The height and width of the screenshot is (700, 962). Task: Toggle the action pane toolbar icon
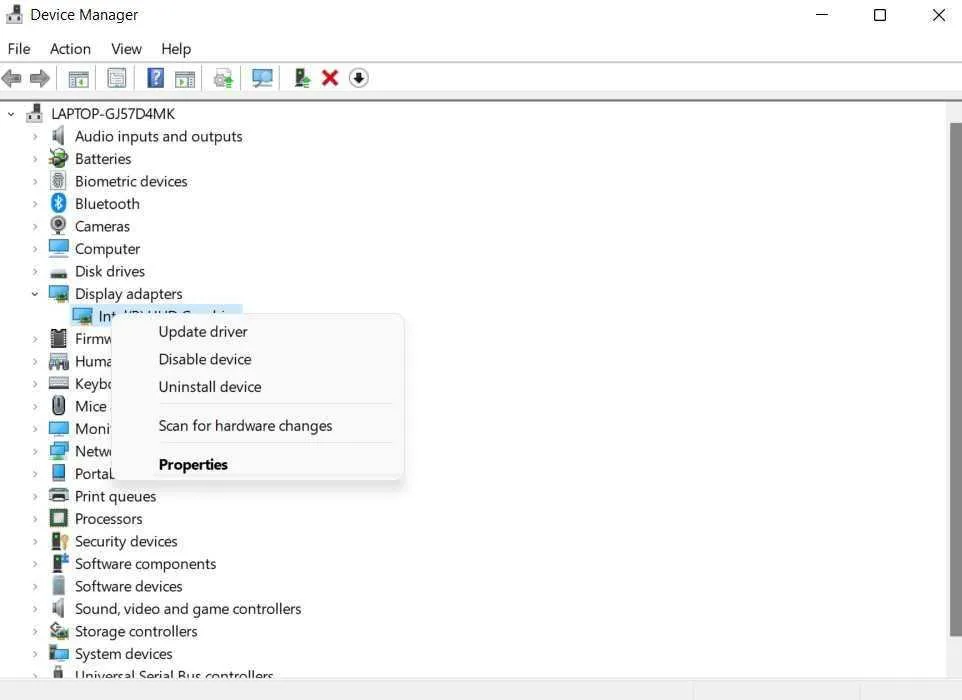(x=185, y=79)
